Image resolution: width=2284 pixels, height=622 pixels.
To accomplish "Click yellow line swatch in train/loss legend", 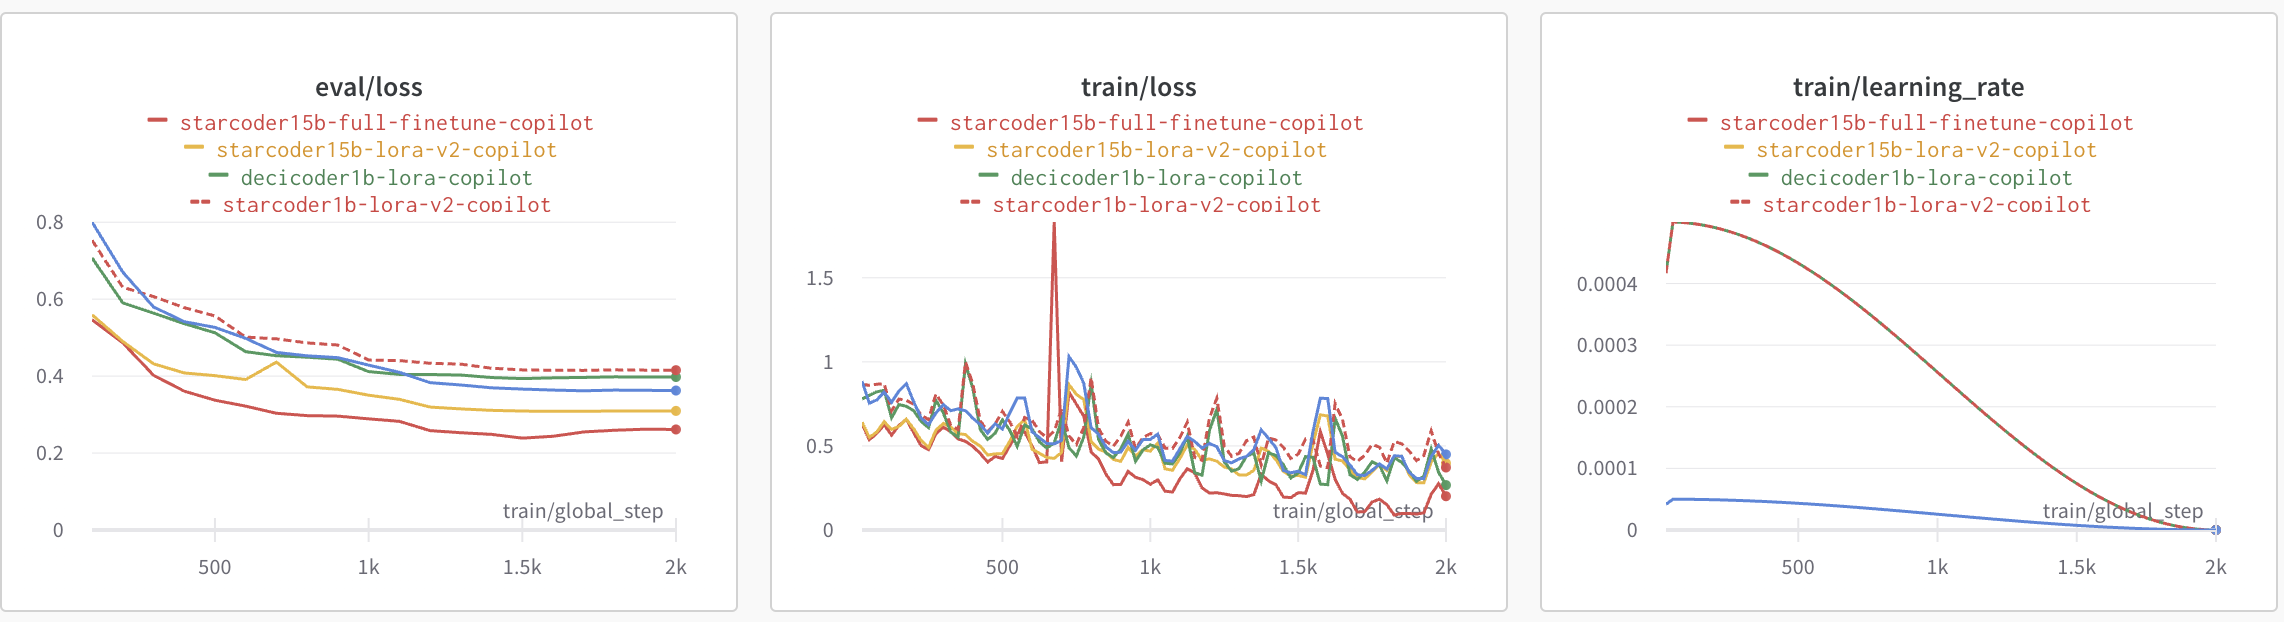I will click(x=964, y=148).
